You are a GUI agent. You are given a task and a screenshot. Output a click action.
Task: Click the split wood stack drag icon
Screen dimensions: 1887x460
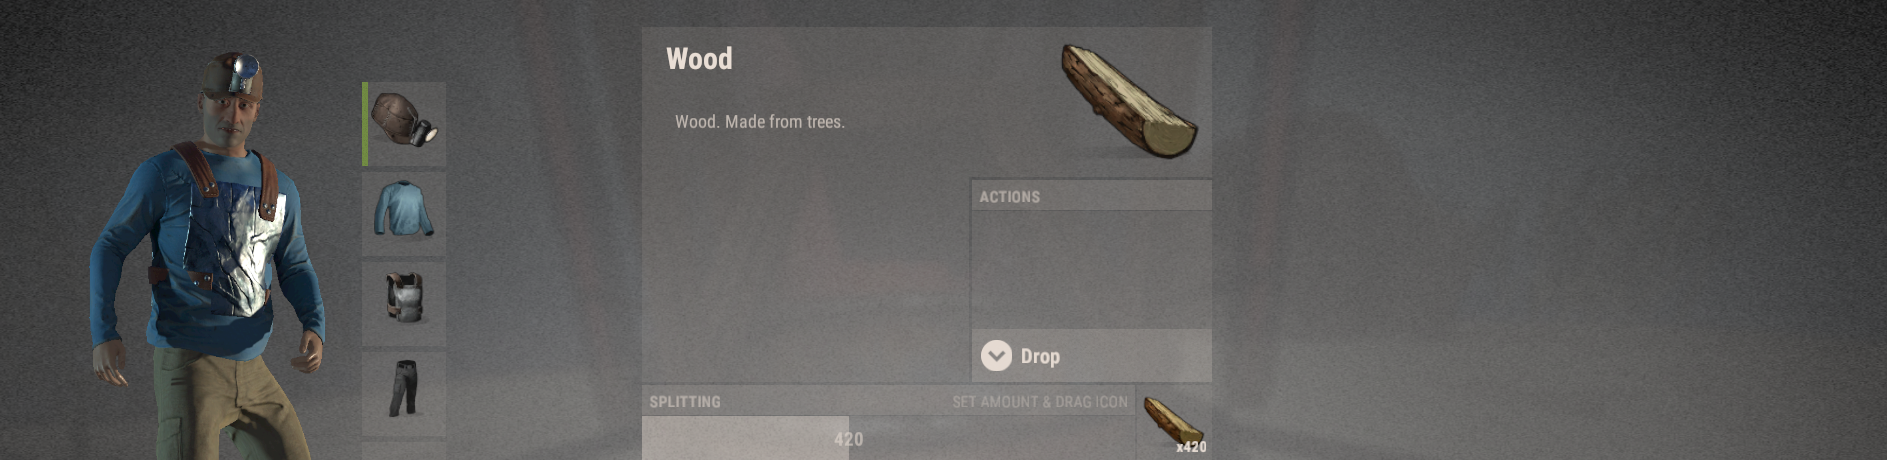click(x=1175, y=424)
